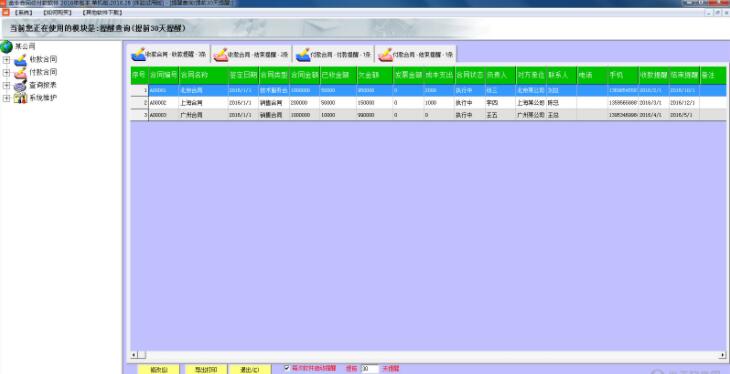The image size is (730, 374).
Task: Expand the 系统维护 tree node
Action: tap(7, 98)
